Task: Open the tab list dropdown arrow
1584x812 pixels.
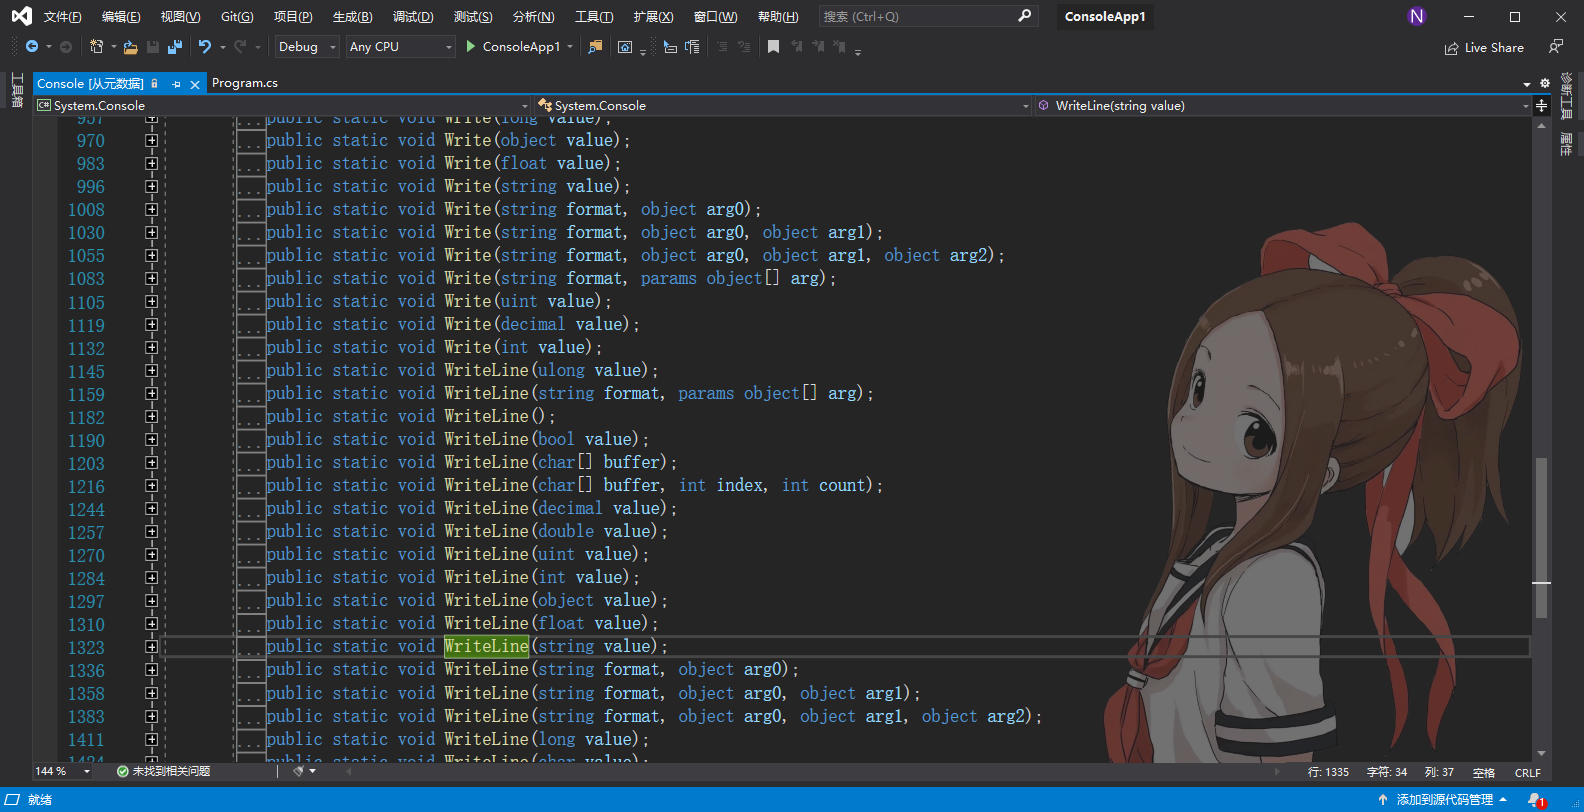Action: 1527,84
